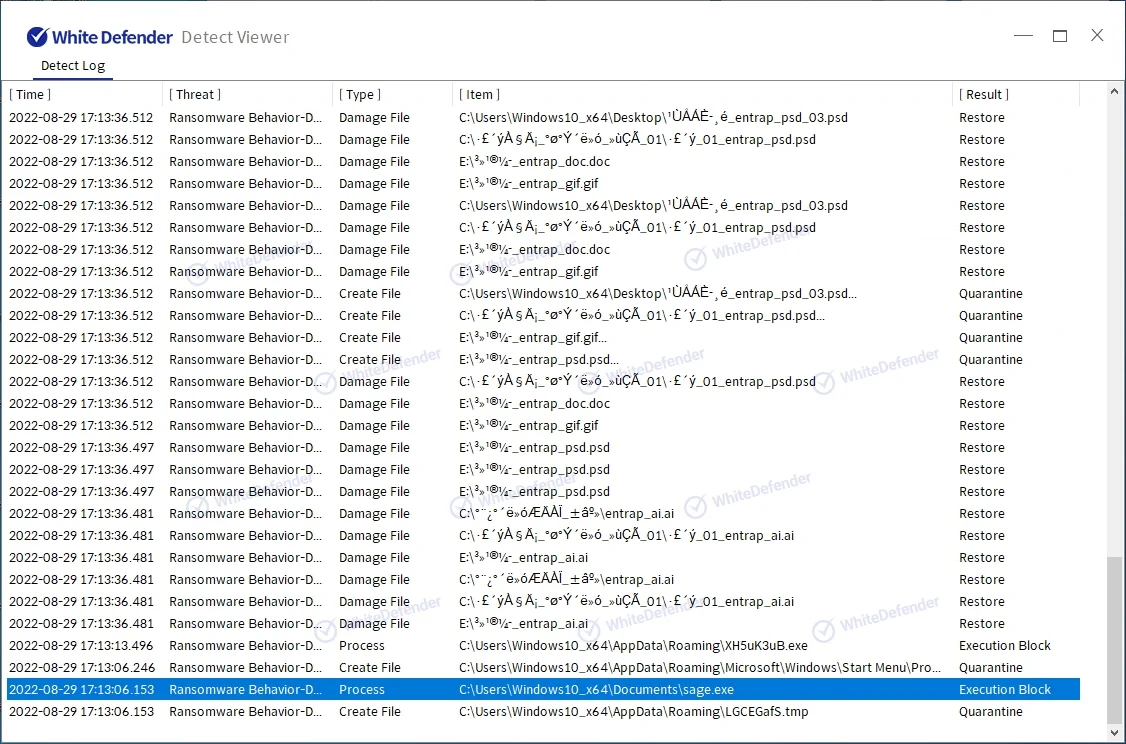
Task: Click Quarantine result for LGCEGafS.tmp
Action: pyautogui.click(x=990, y=712)
